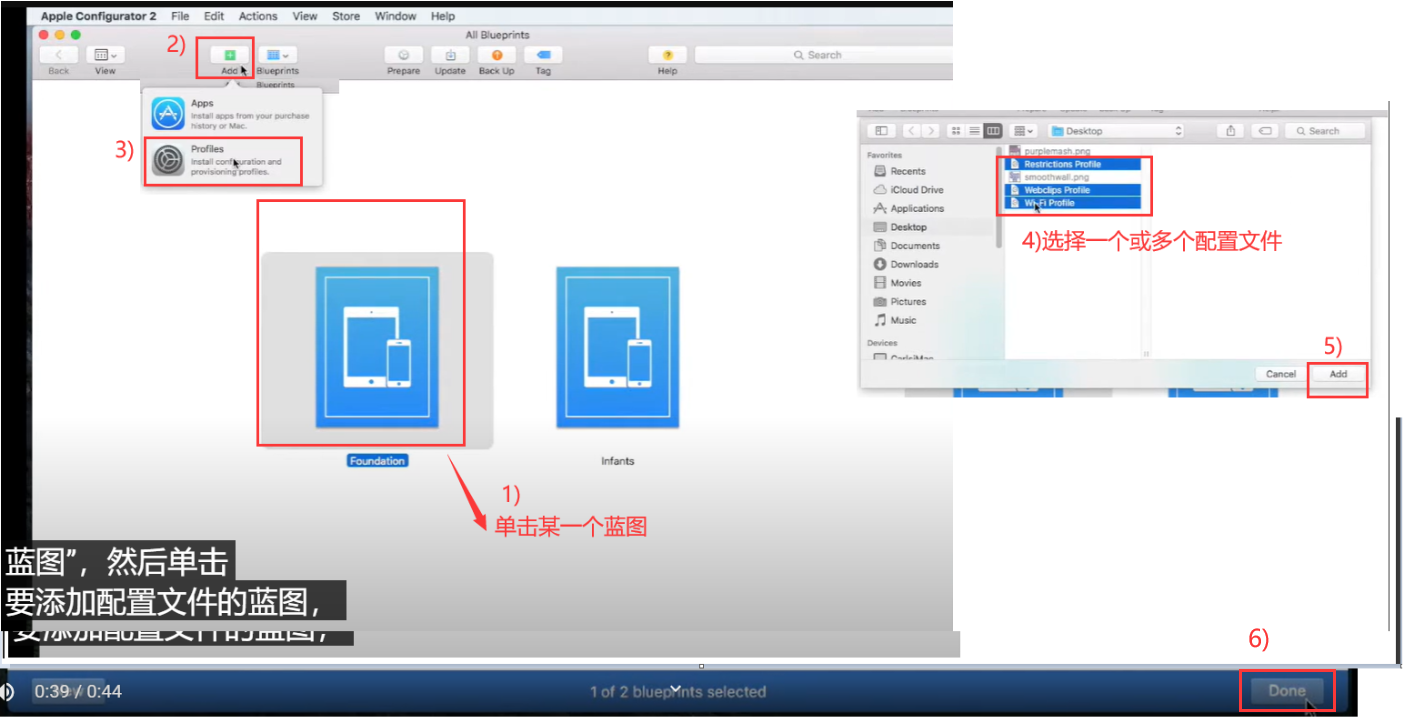Switch file dialog to icon view
The width and height of the screenshot is (1408, 723).
coord(956,131)
